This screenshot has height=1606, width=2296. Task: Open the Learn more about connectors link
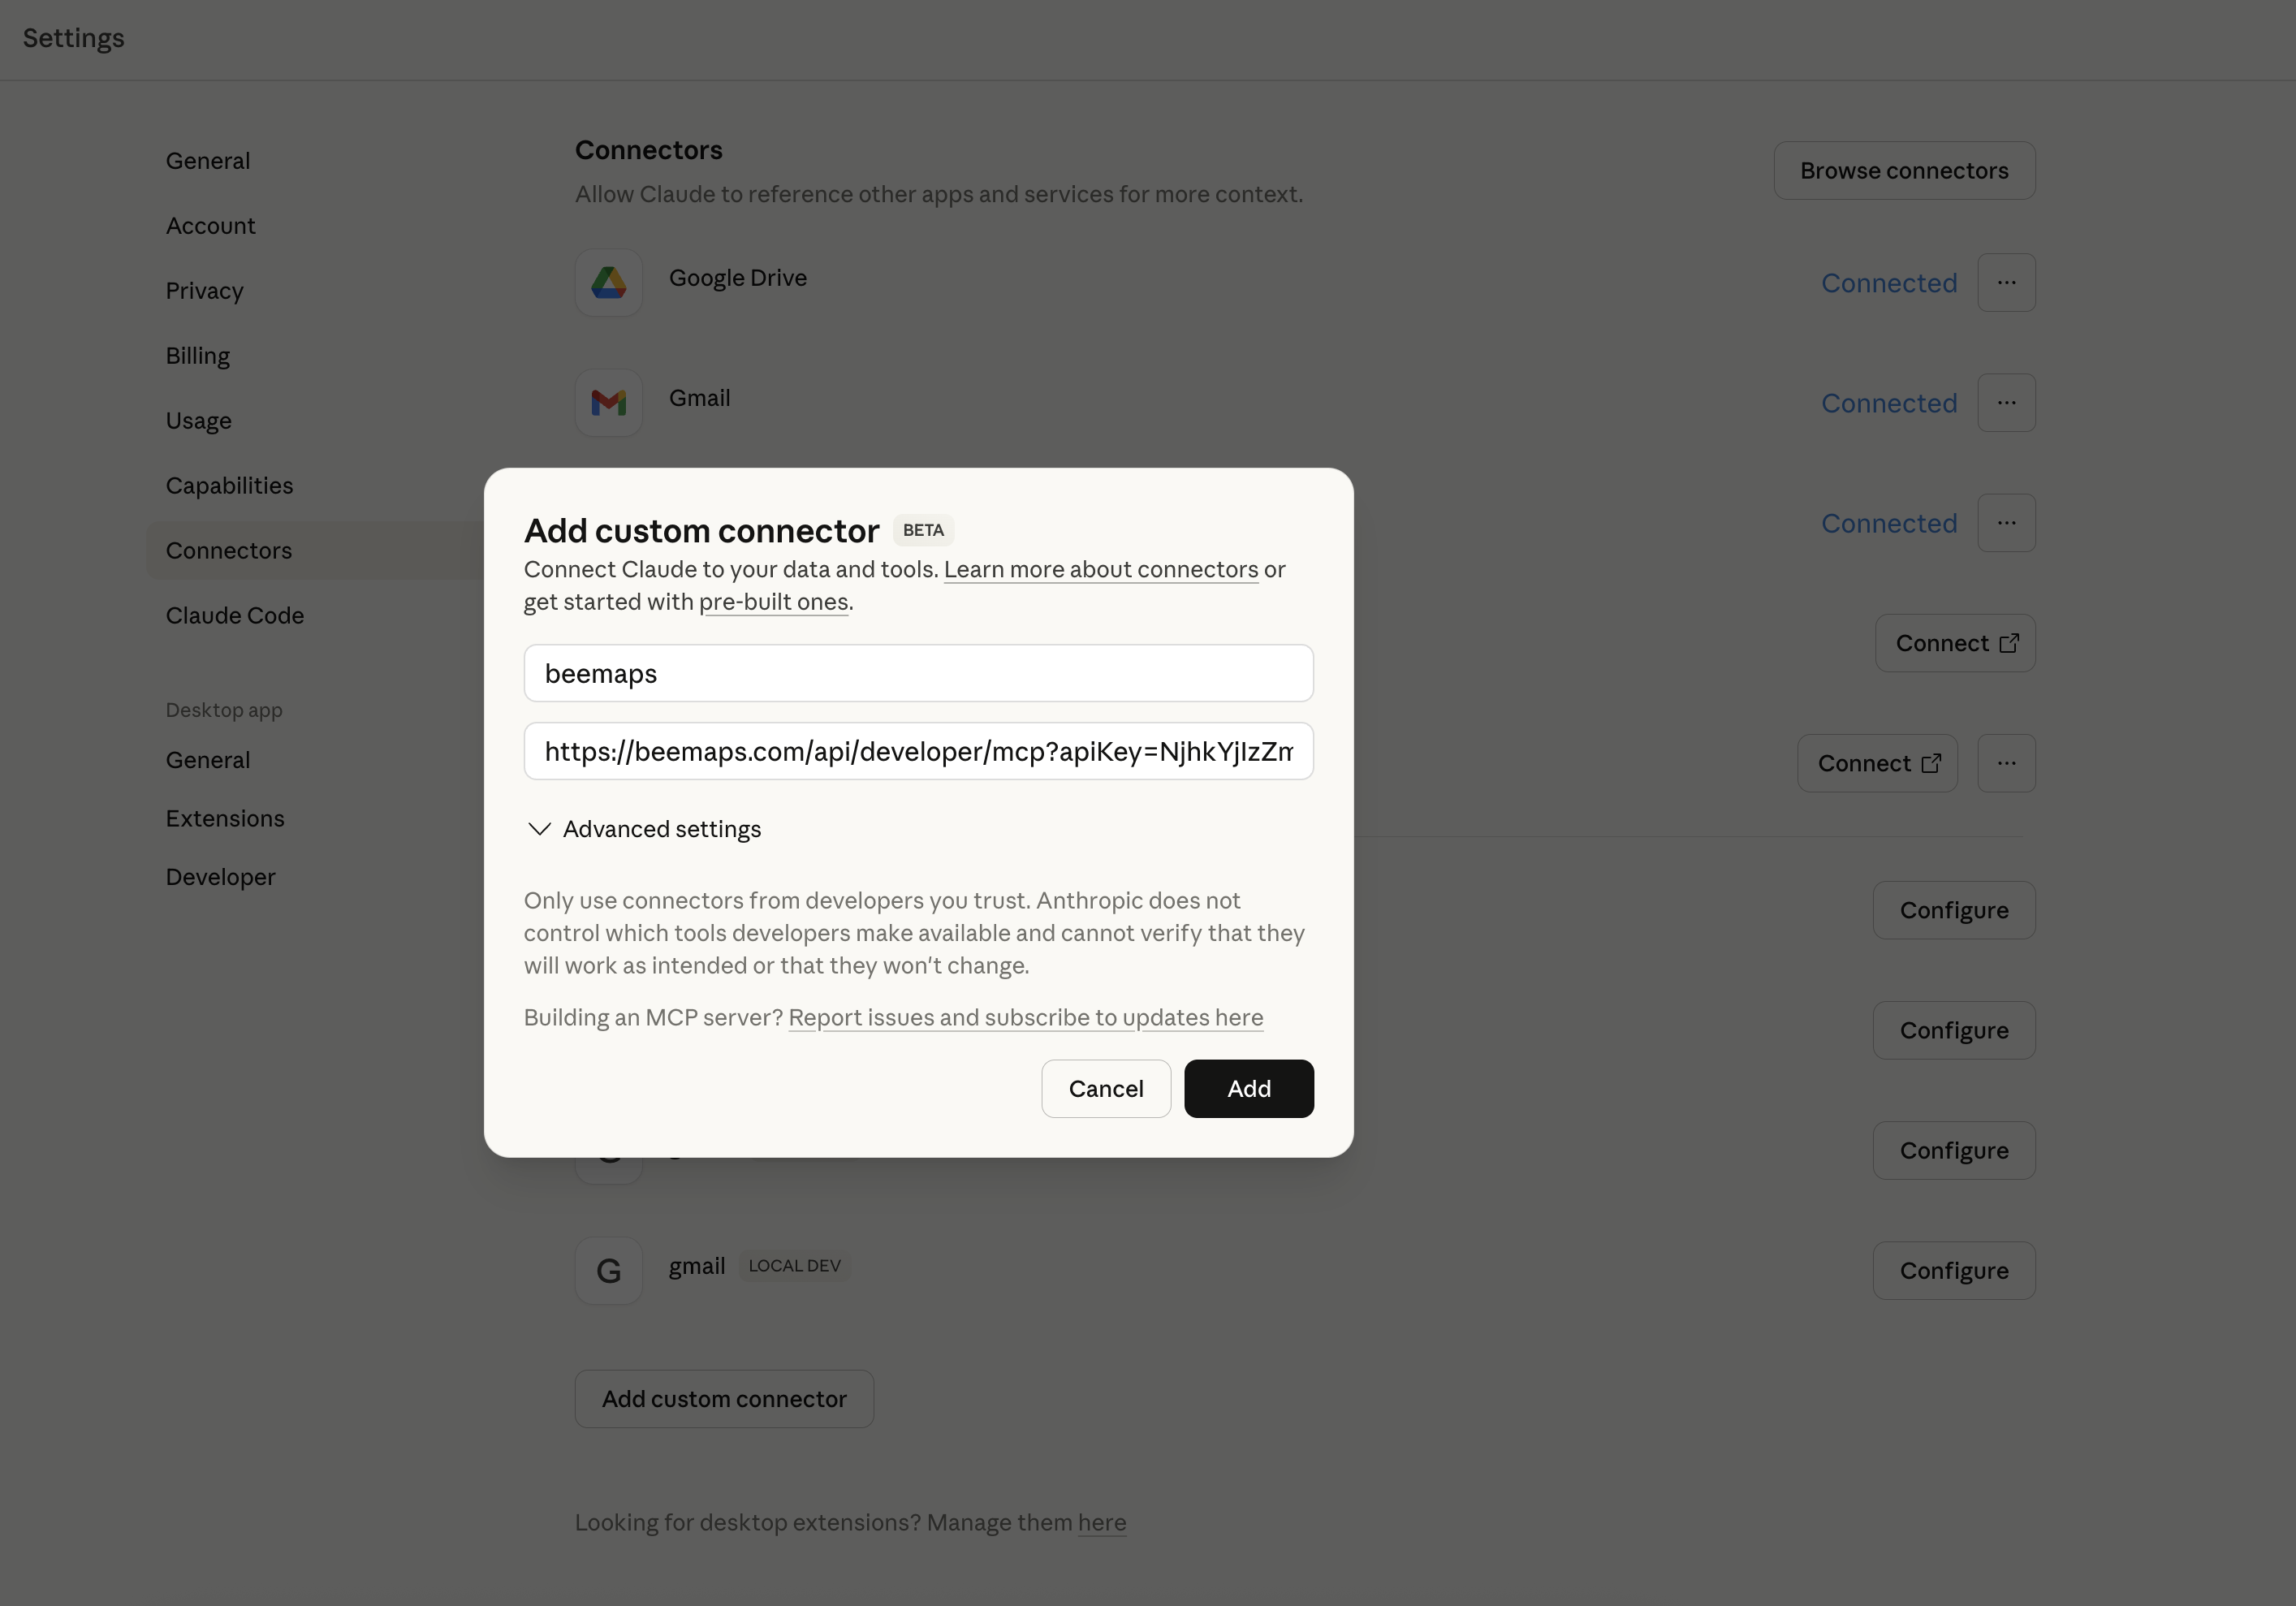[1100, 570]
